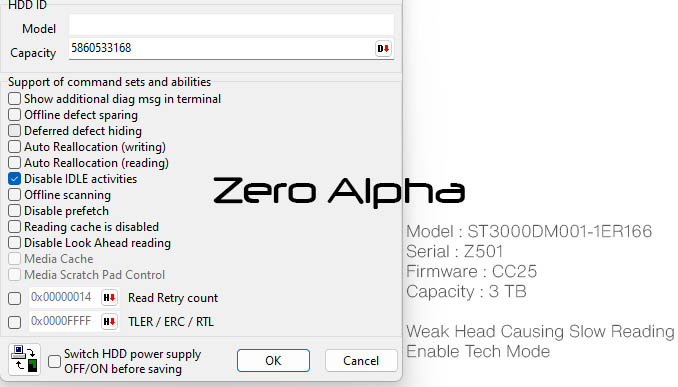
Task: Click the 'Firmware : CC25' text
Action: click(x=471, y=272)
